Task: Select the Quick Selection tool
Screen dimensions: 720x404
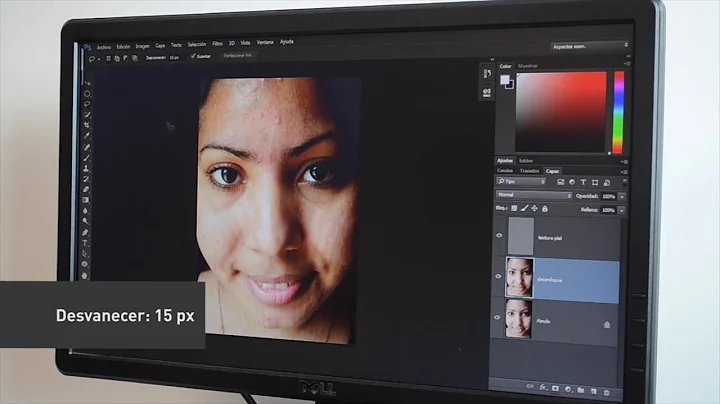Action: tap(87, 115)
